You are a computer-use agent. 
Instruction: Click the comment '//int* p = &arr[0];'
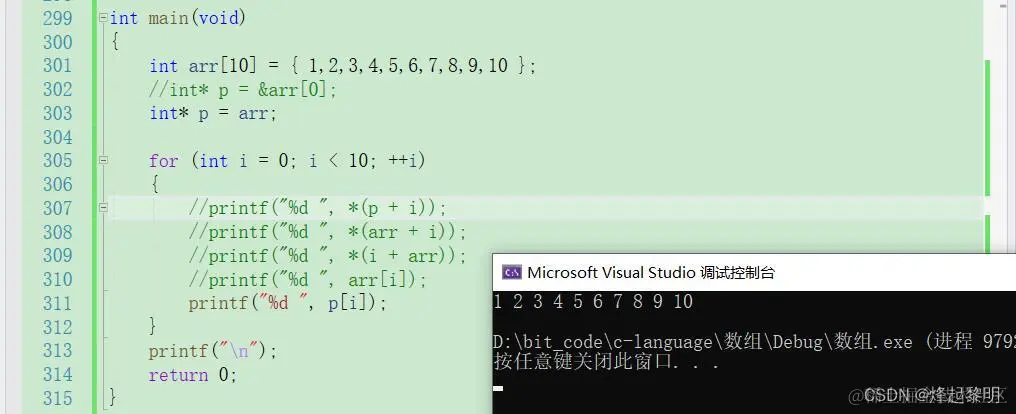coord(243,89)
